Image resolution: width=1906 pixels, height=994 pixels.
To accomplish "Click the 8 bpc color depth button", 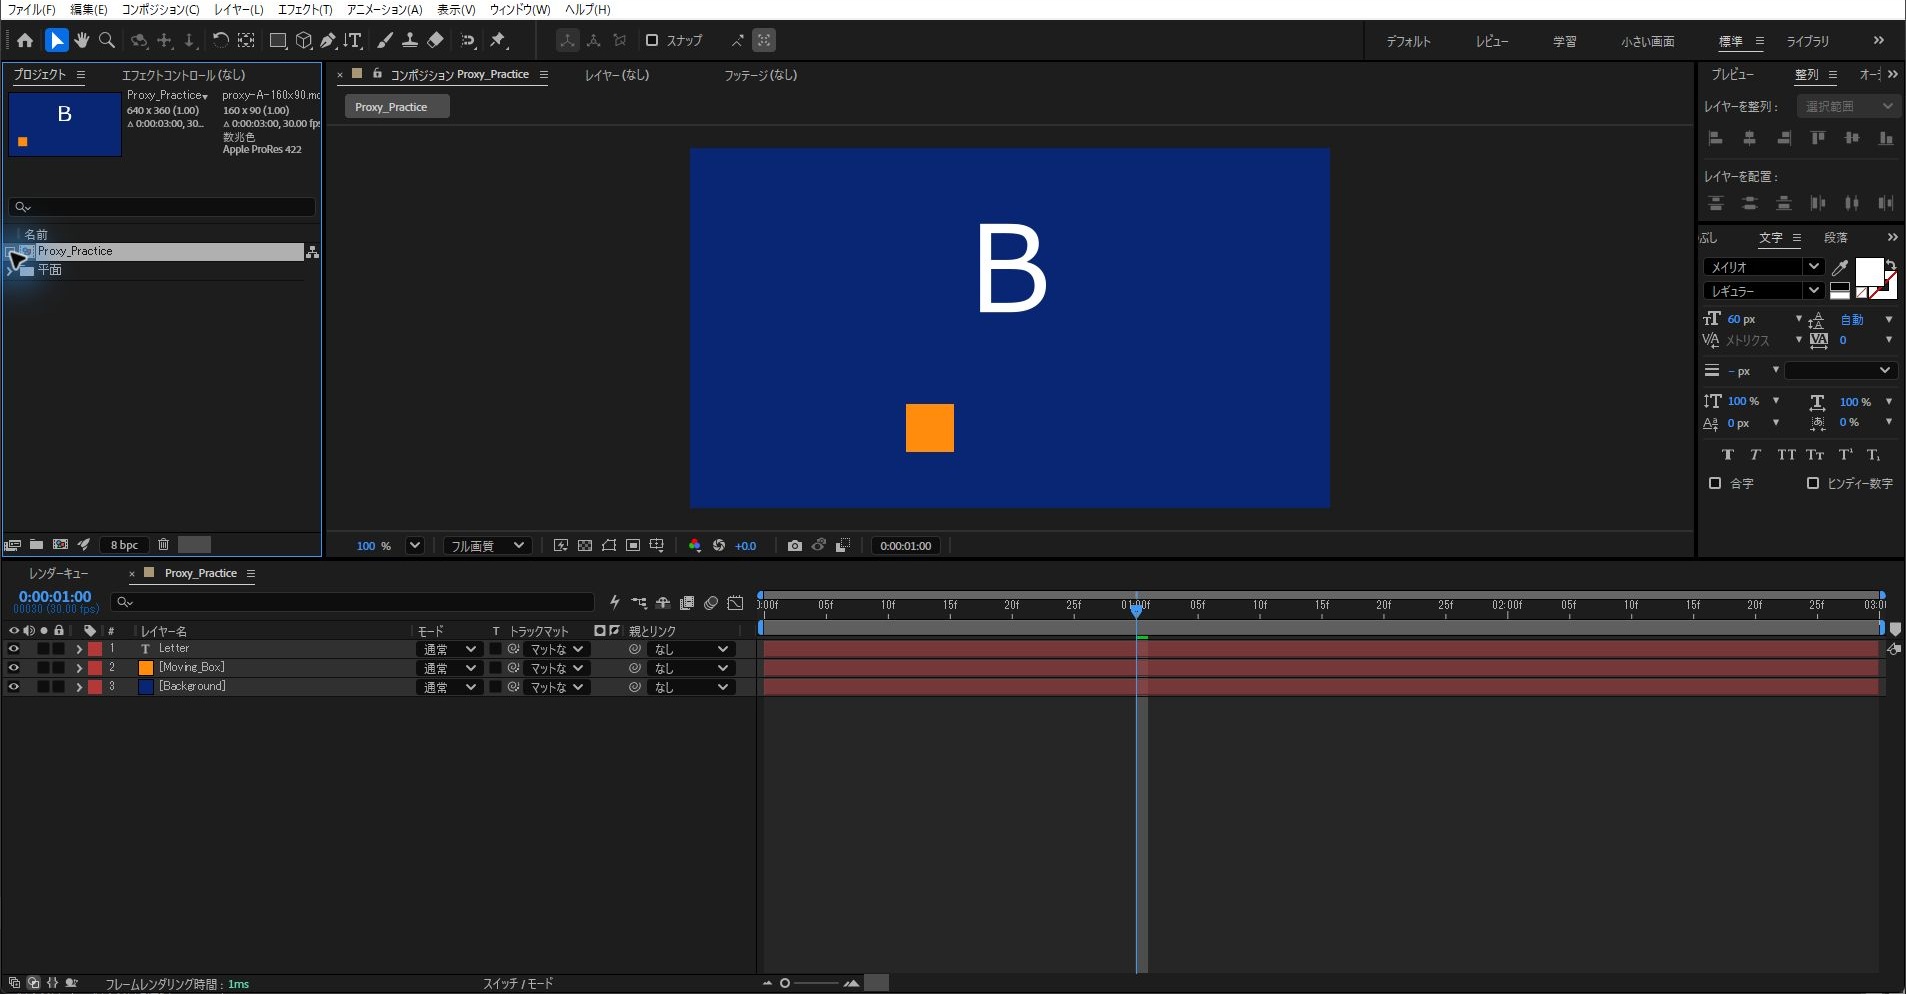I will [125, 545].
